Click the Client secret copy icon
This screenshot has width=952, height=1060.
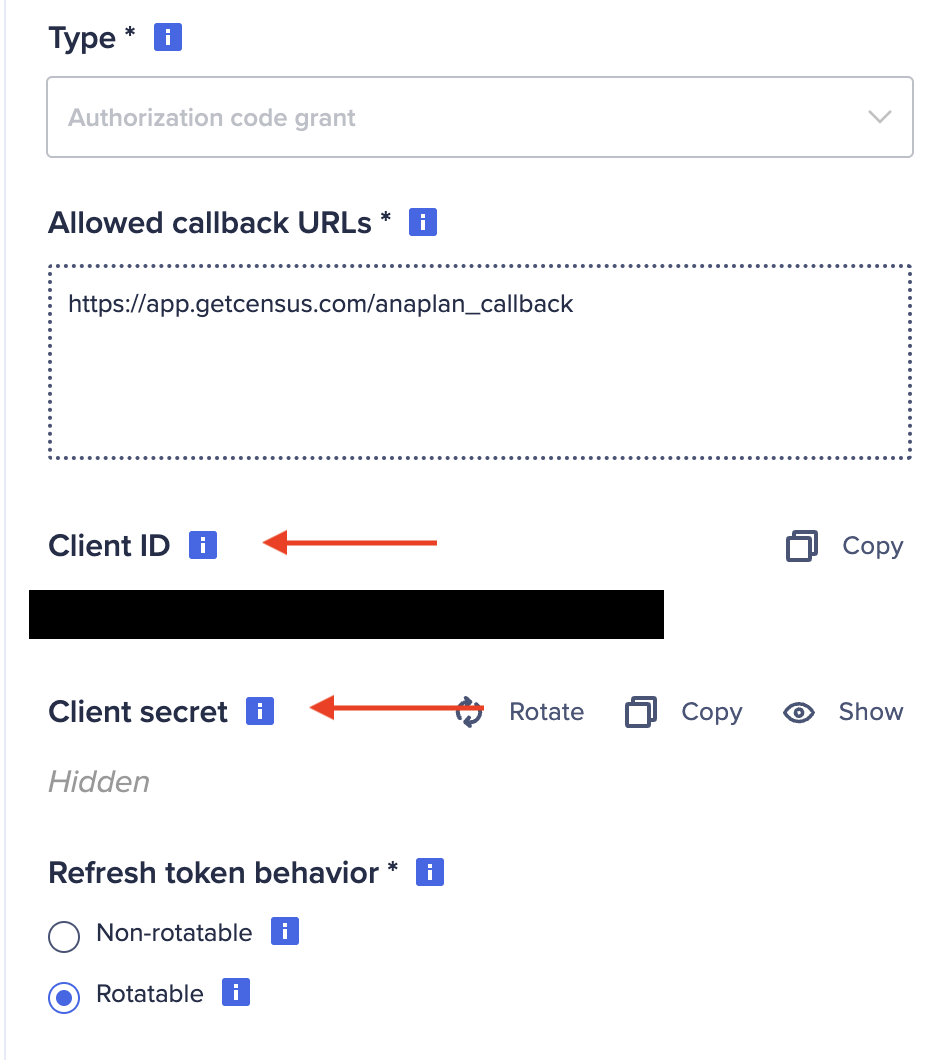(640, 712)
